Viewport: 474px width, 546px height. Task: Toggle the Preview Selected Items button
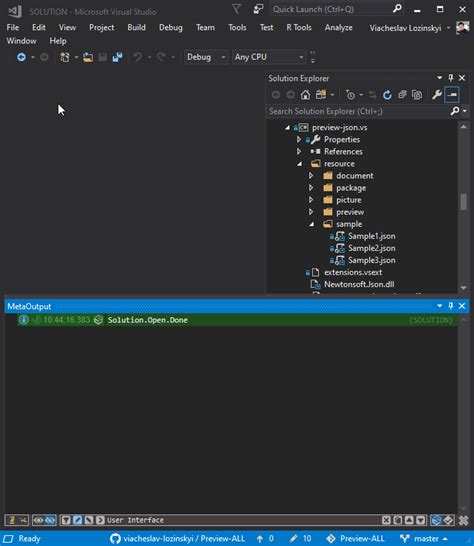(x=452, y=95)
